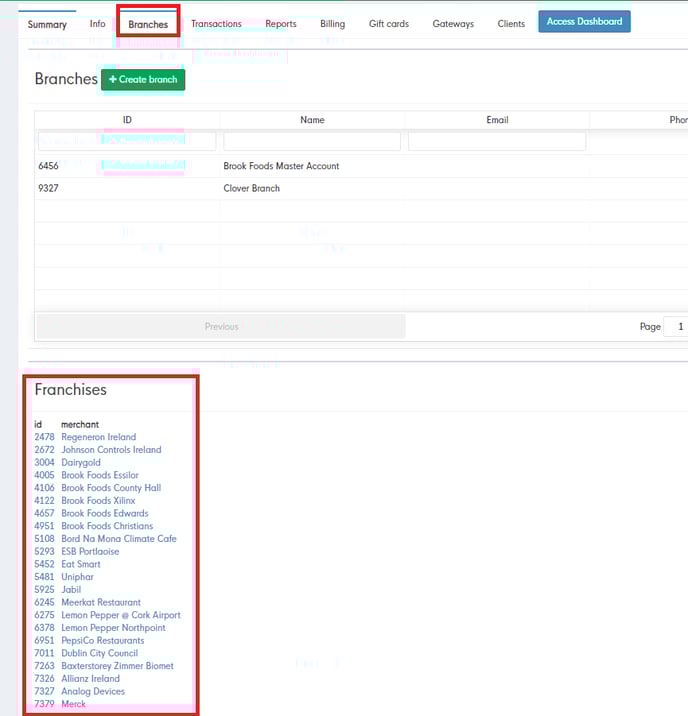
Task: Click the Access Dashboard button
Action: point(584,22)
